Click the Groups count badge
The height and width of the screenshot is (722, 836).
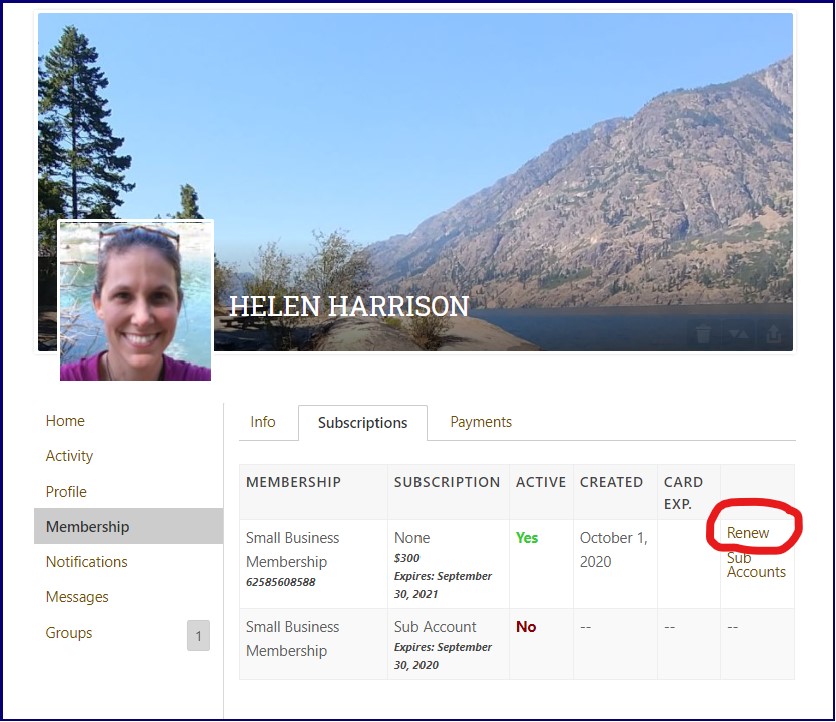[198, 636]
